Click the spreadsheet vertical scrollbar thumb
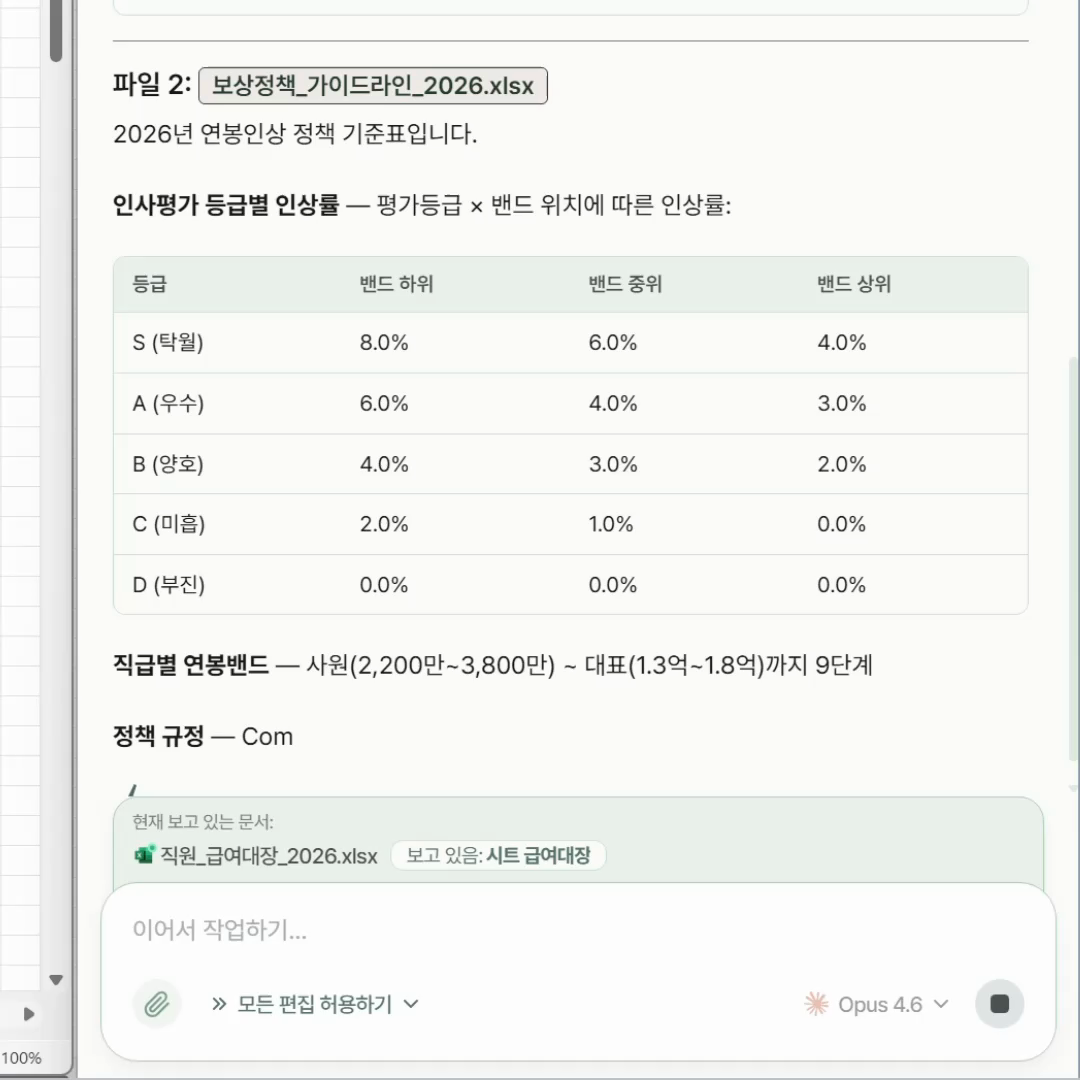 click(56, 30)
